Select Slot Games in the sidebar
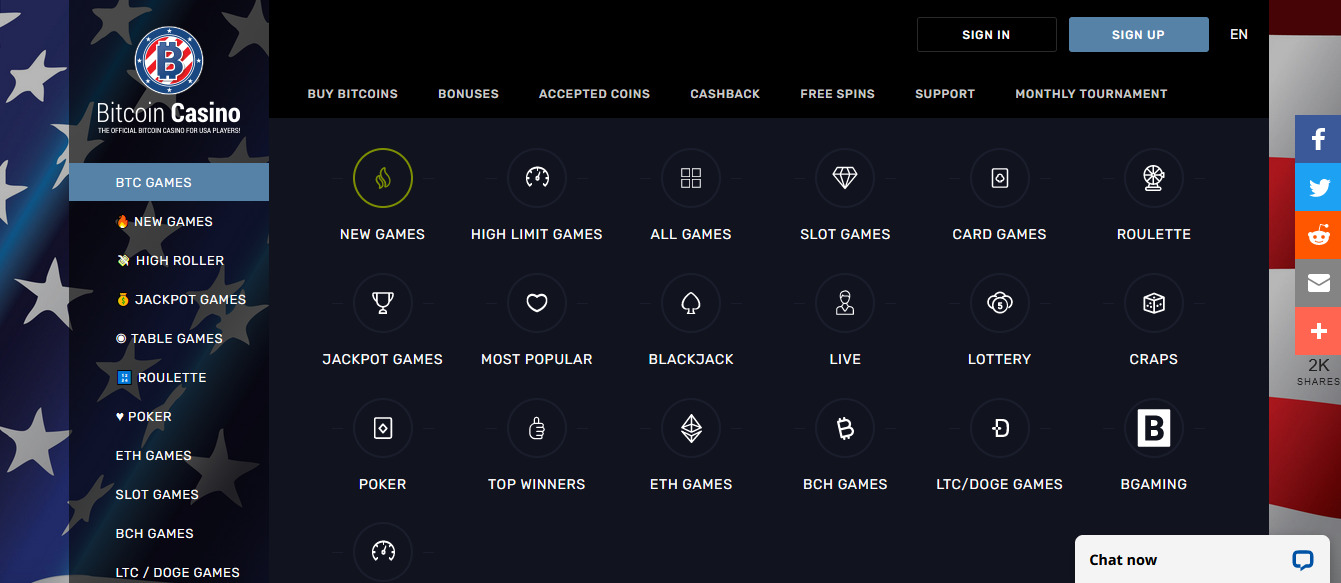 point(157,494)
